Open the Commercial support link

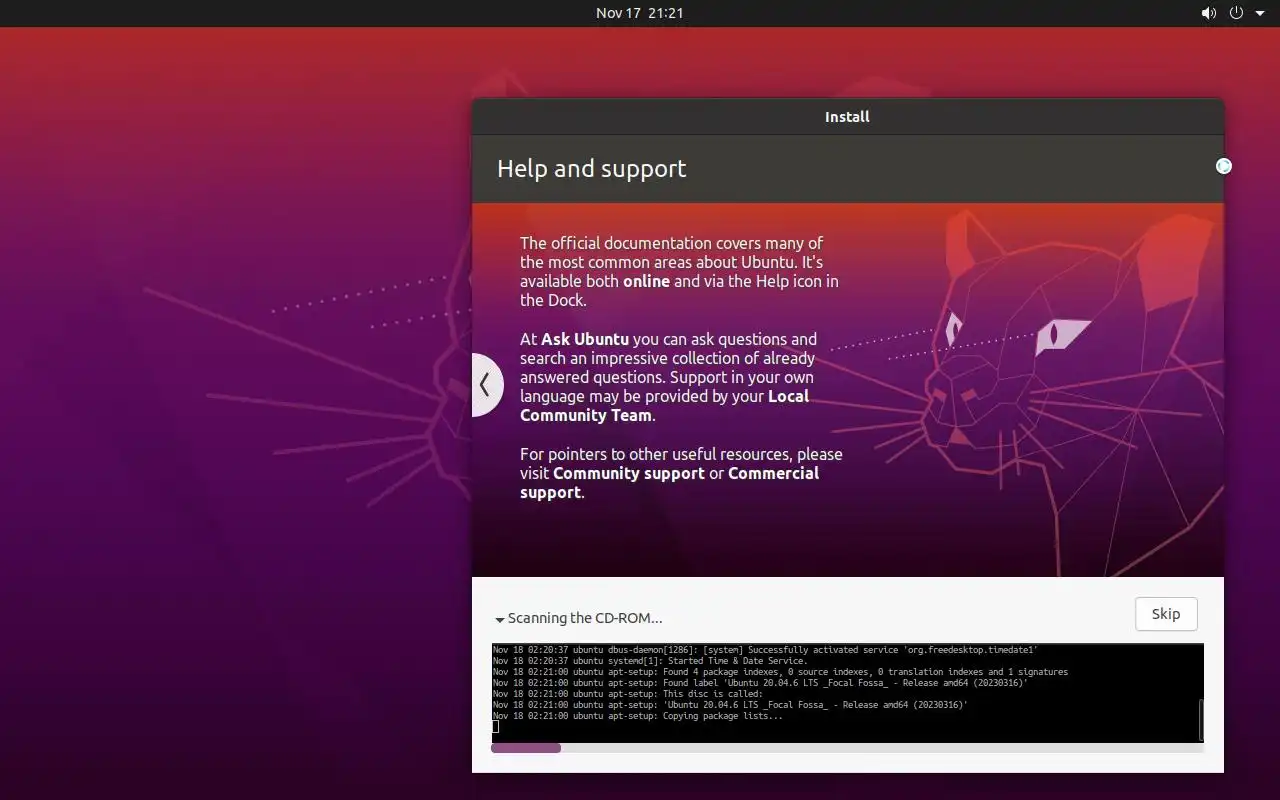click(x=669, y=483)
